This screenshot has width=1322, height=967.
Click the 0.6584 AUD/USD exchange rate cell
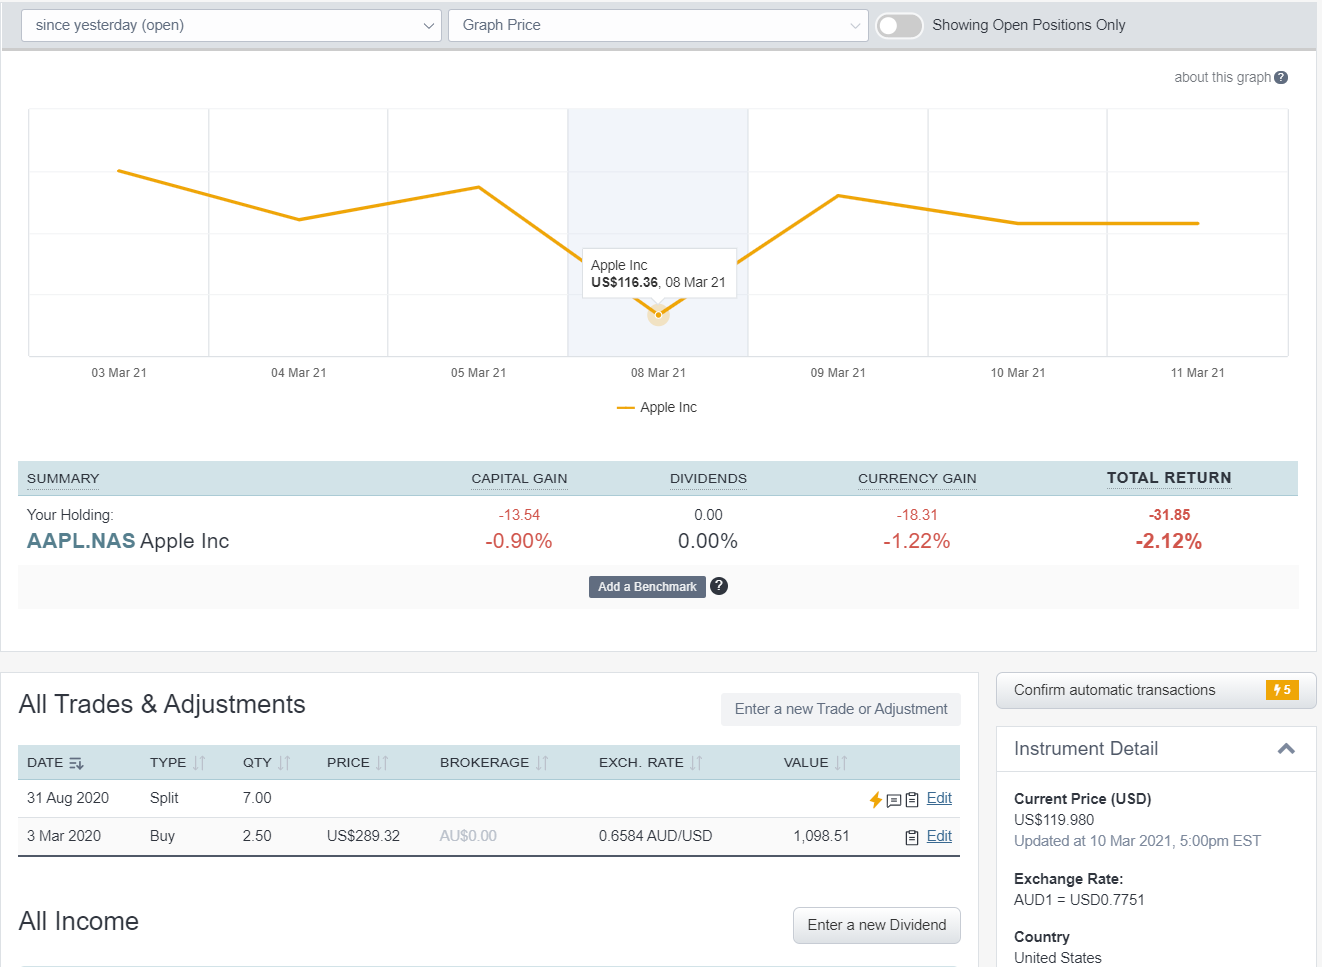pyautogui.click(x=656, y=836)
